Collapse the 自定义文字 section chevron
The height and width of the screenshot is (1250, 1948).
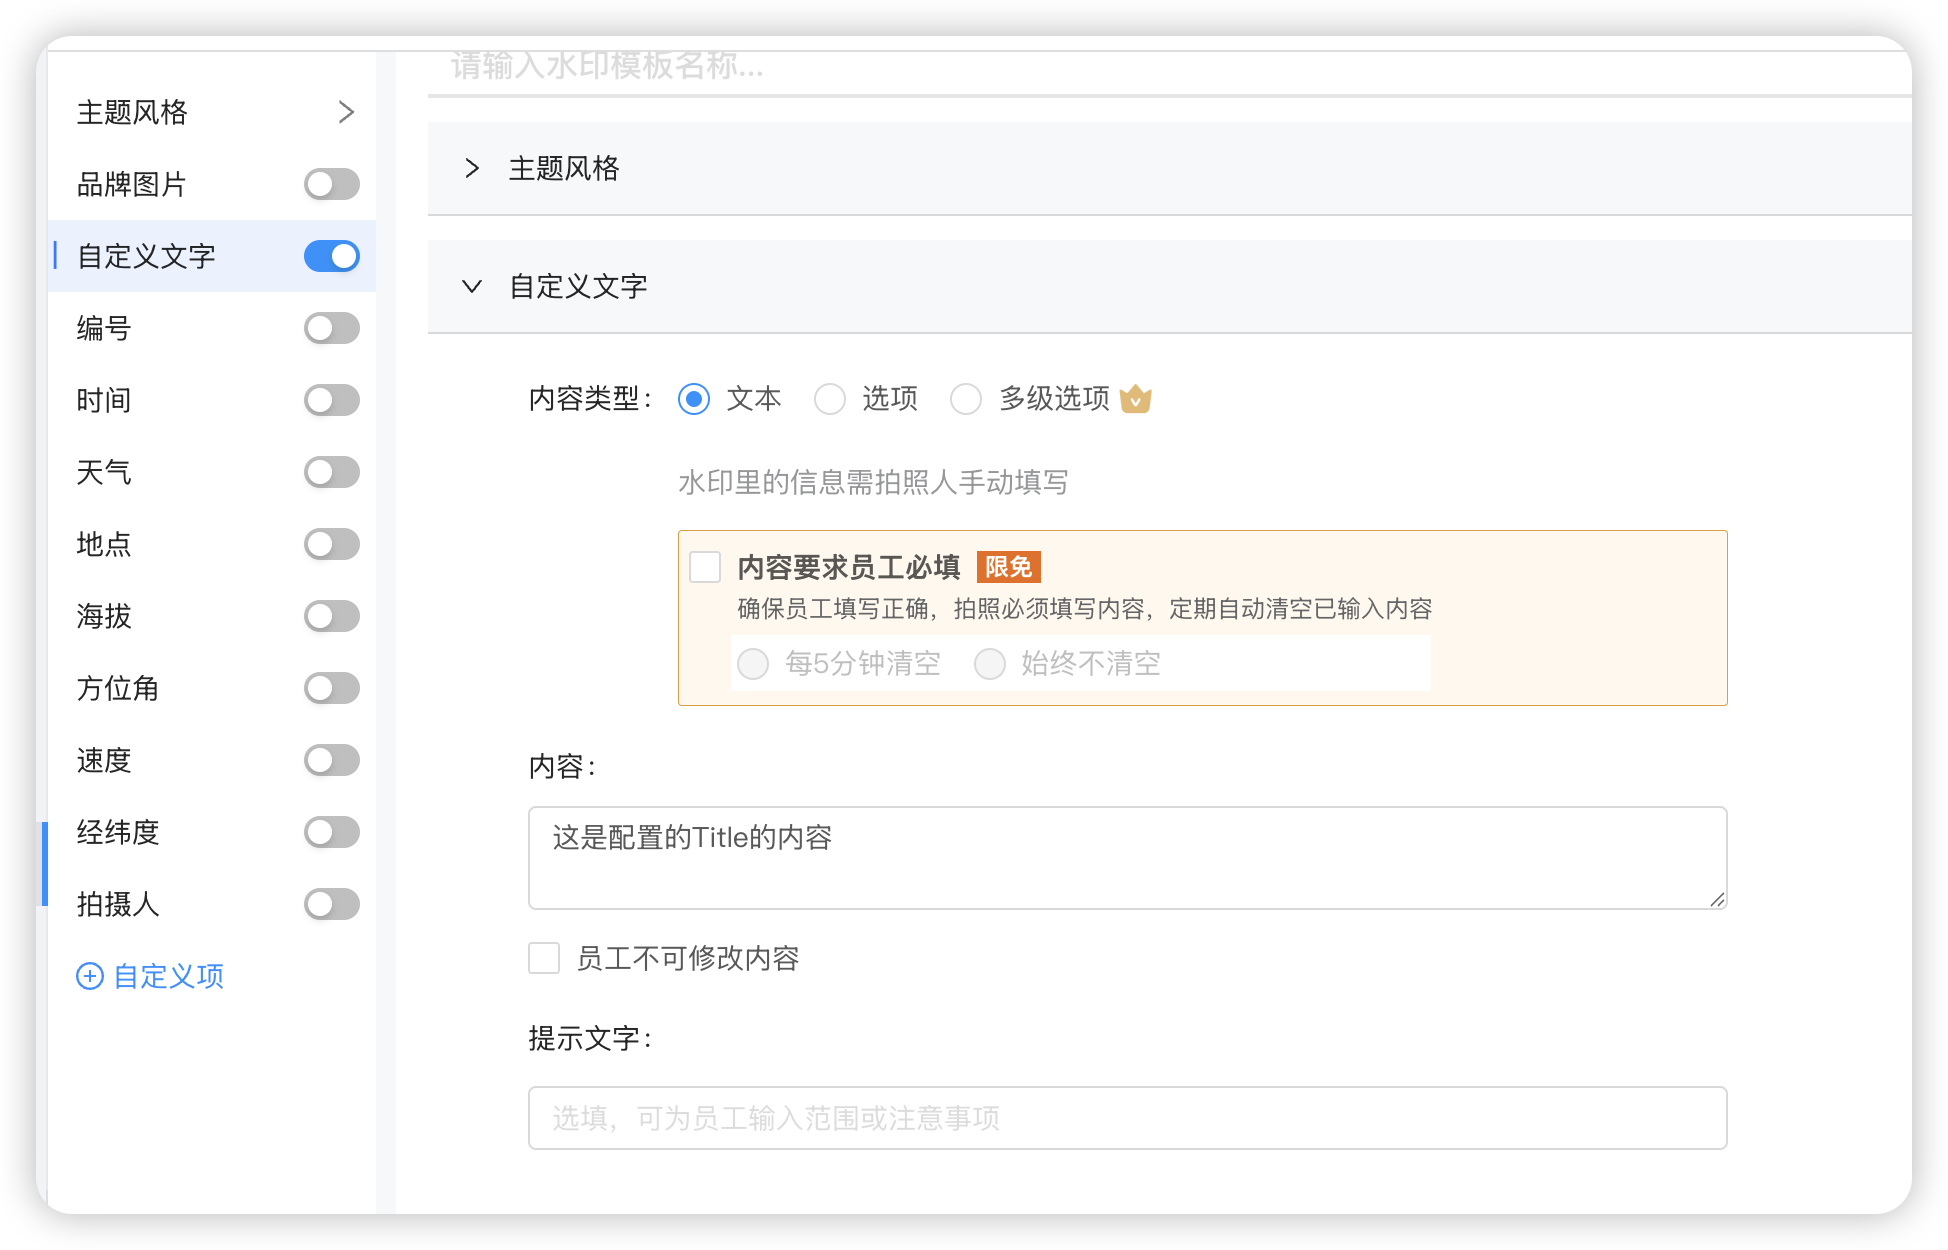472,287
